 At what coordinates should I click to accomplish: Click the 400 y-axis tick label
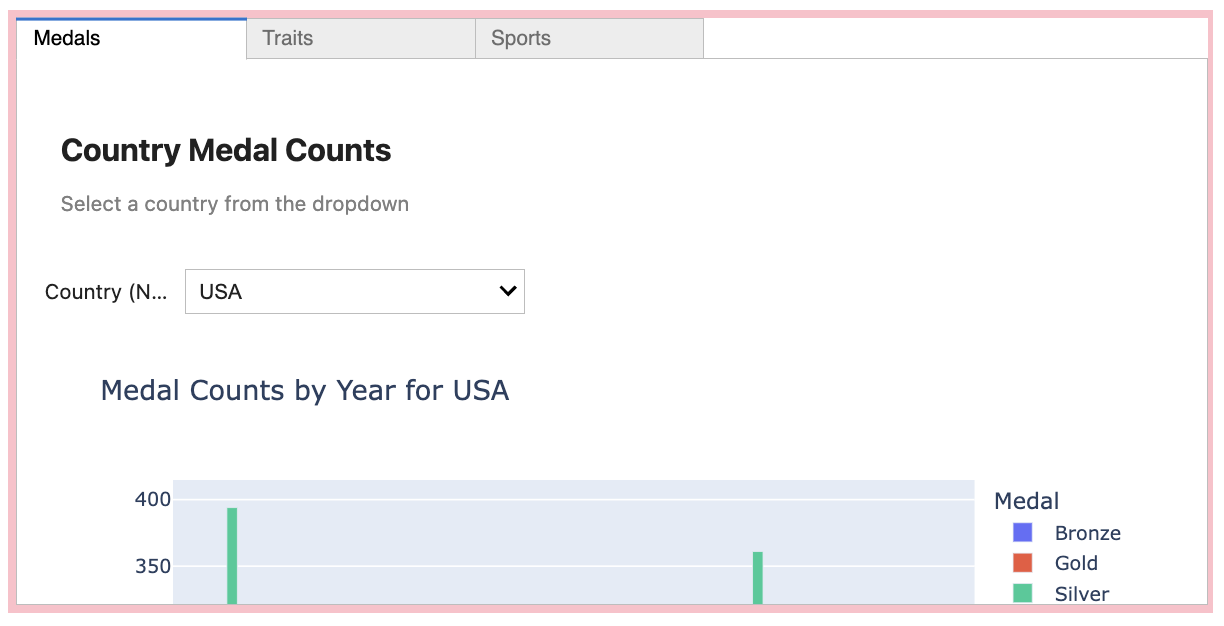click(153, 499)
